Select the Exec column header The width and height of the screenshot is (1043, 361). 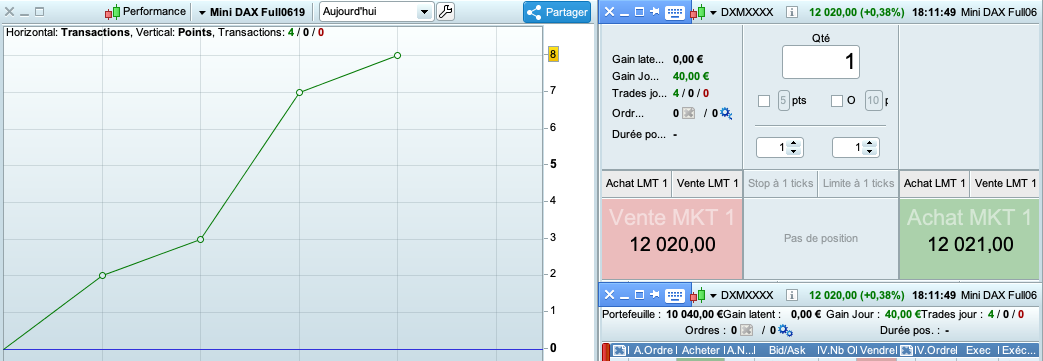click(978, 350)
